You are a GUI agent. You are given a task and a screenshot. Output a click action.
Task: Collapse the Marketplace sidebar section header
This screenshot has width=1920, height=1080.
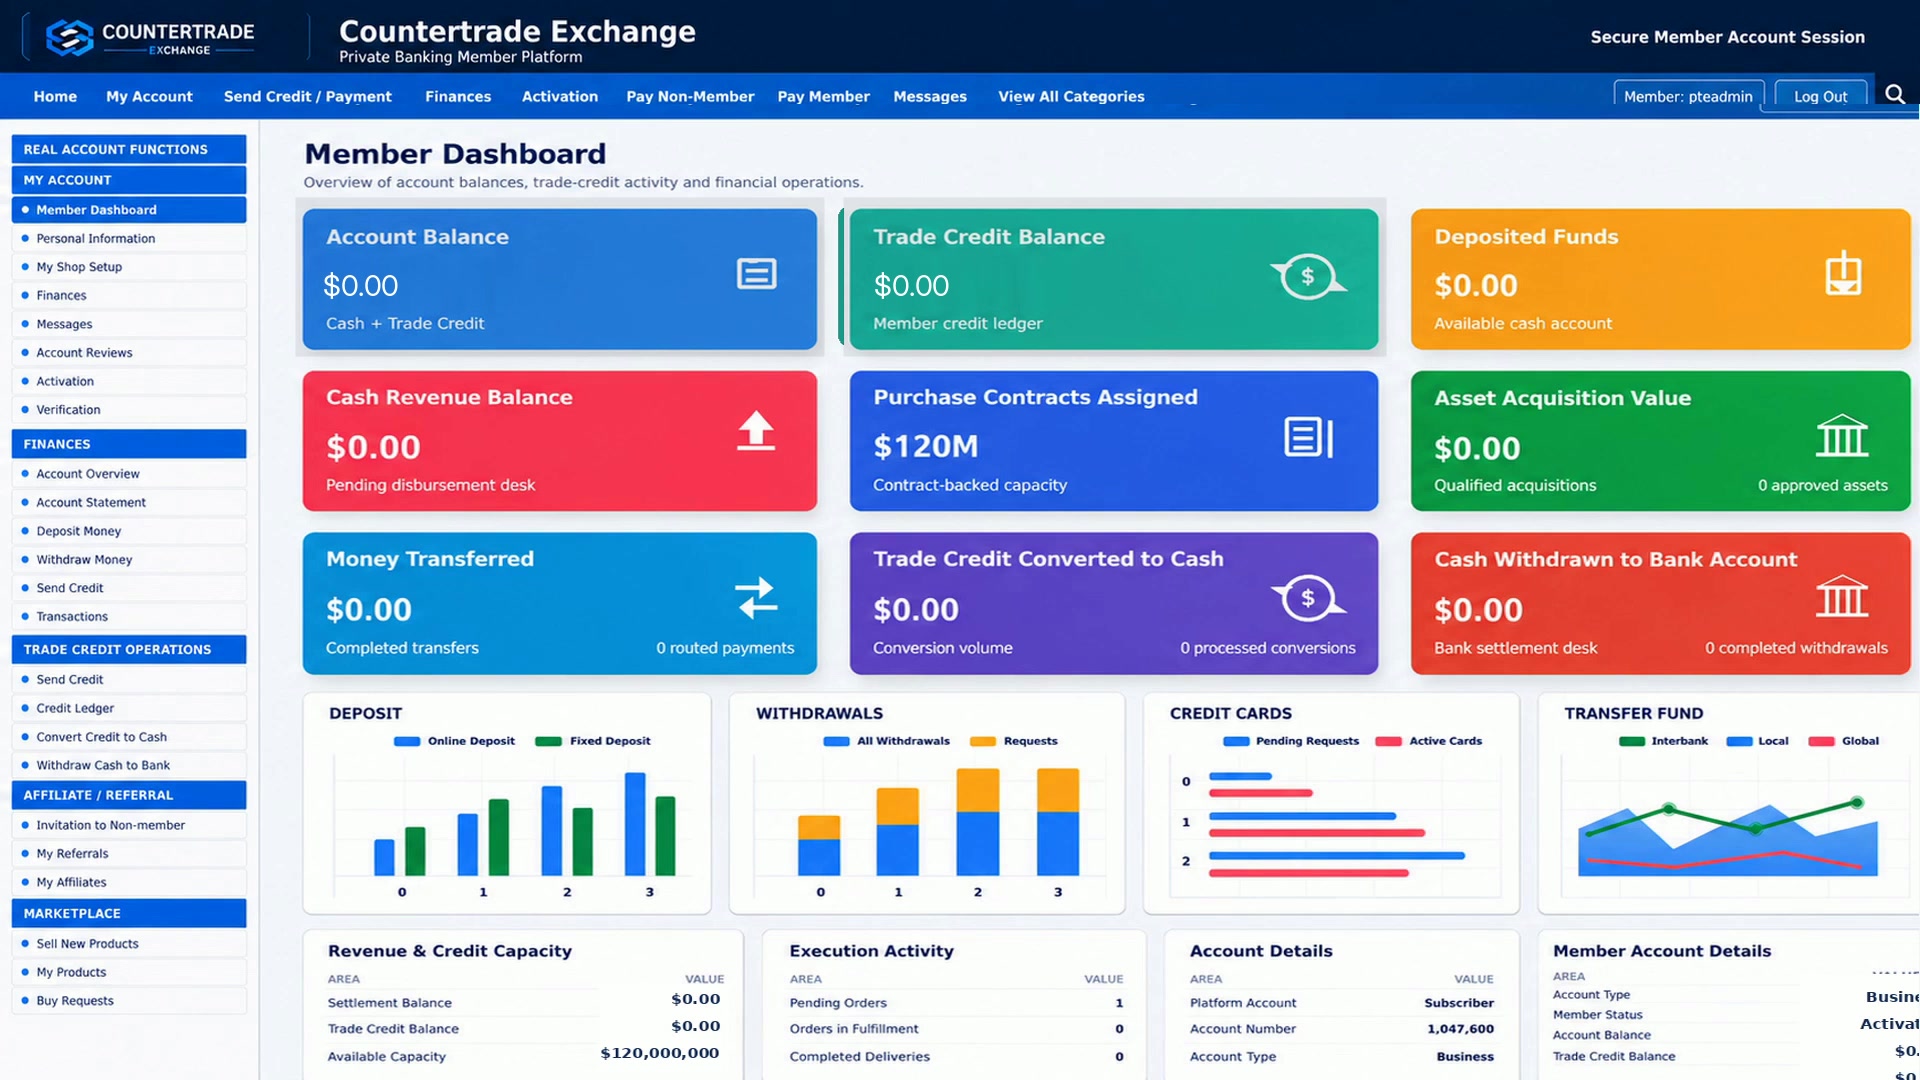point(129,913)
